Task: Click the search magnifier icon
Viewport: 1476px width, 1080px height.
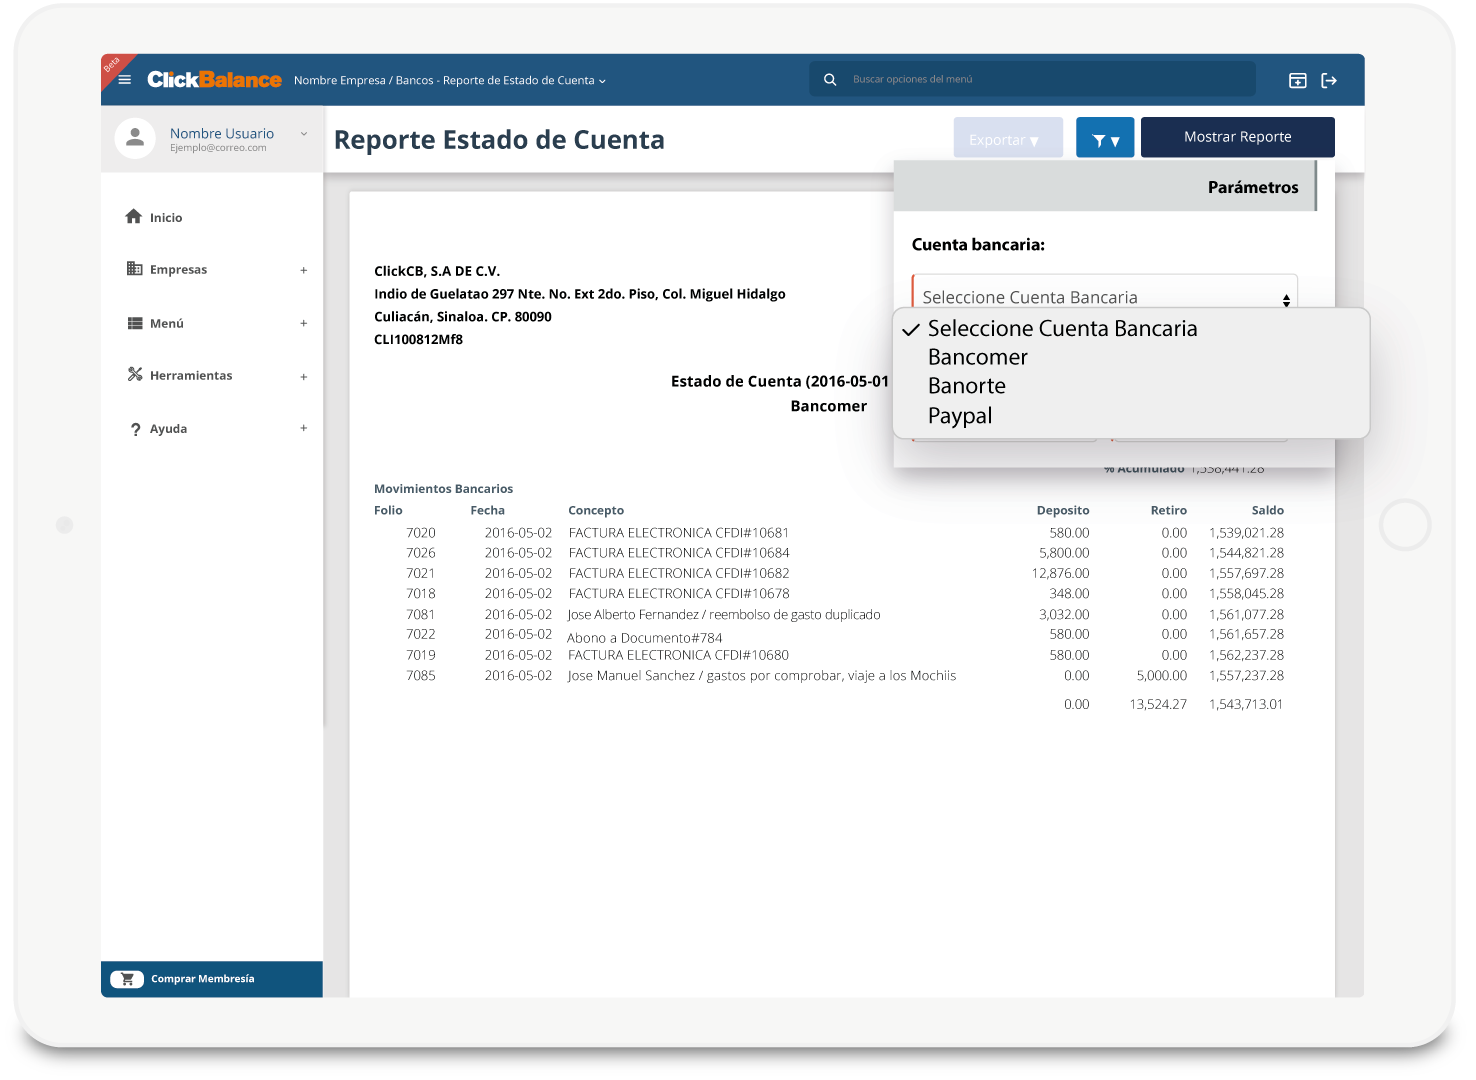Action: pyautogui.click(x=830, y=80)
